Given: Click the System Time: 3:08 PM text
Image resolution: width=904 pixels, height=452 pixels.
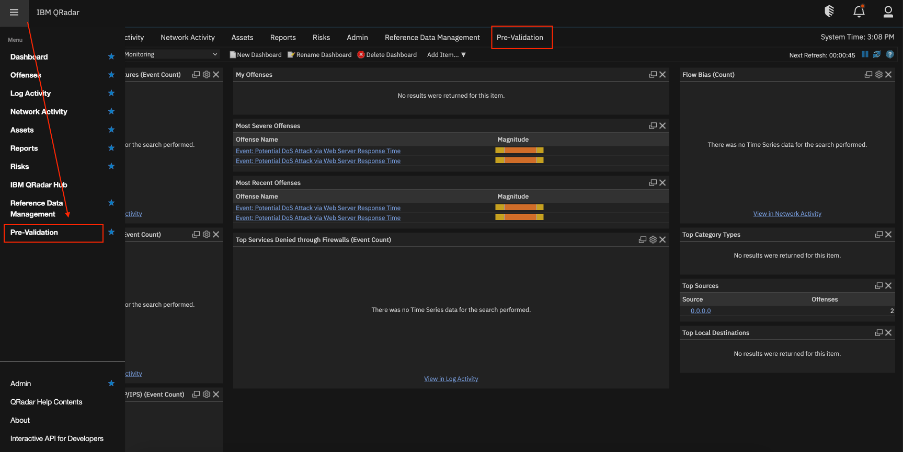Looking at the screenshot, I should point(857,37).
